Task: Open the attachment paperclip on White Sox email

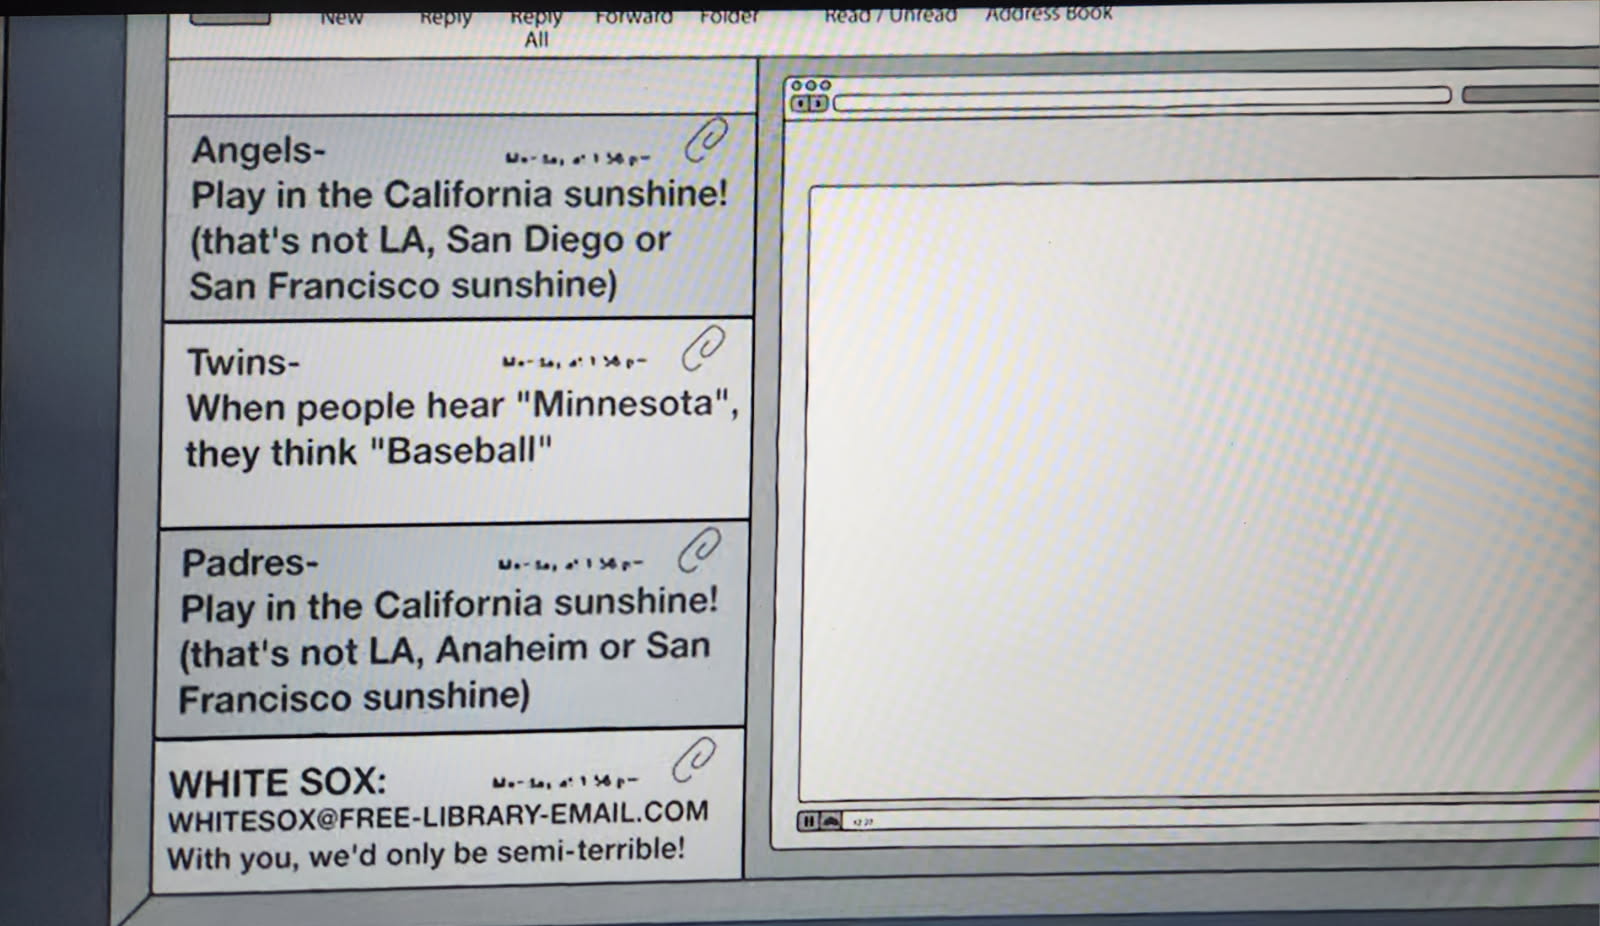Action: click(x=694, y=760)
